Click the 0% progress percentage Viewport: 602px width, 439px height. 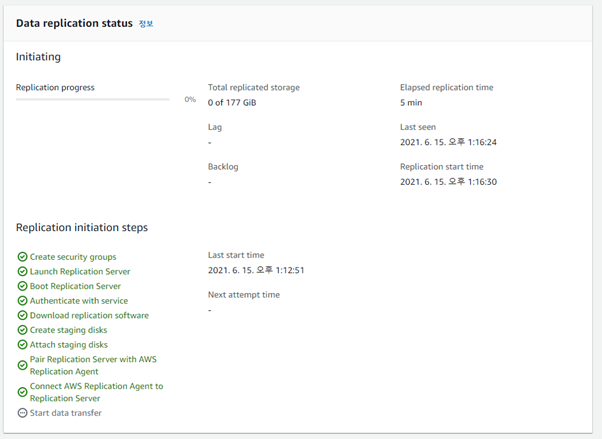click(x=190, y=99)
